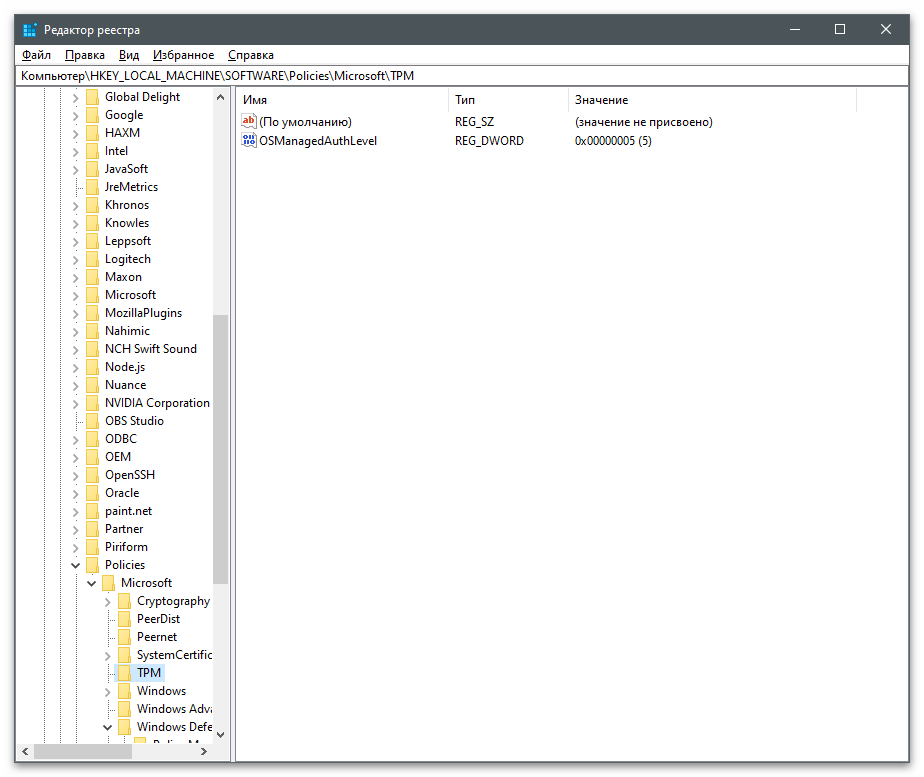Click the tree vertical scrollbar down arrow

coord(220,735)
